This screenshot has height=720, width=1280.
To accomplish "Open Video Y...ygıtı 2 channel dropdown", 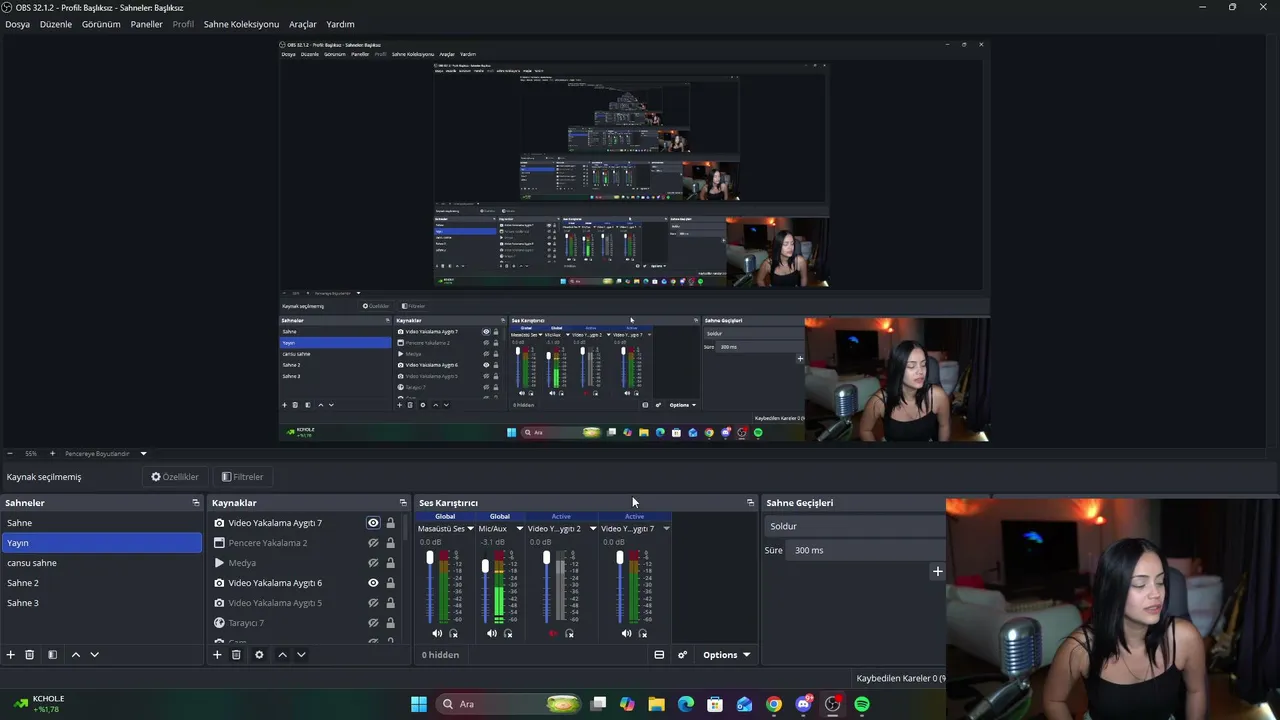I will point(592,529).
